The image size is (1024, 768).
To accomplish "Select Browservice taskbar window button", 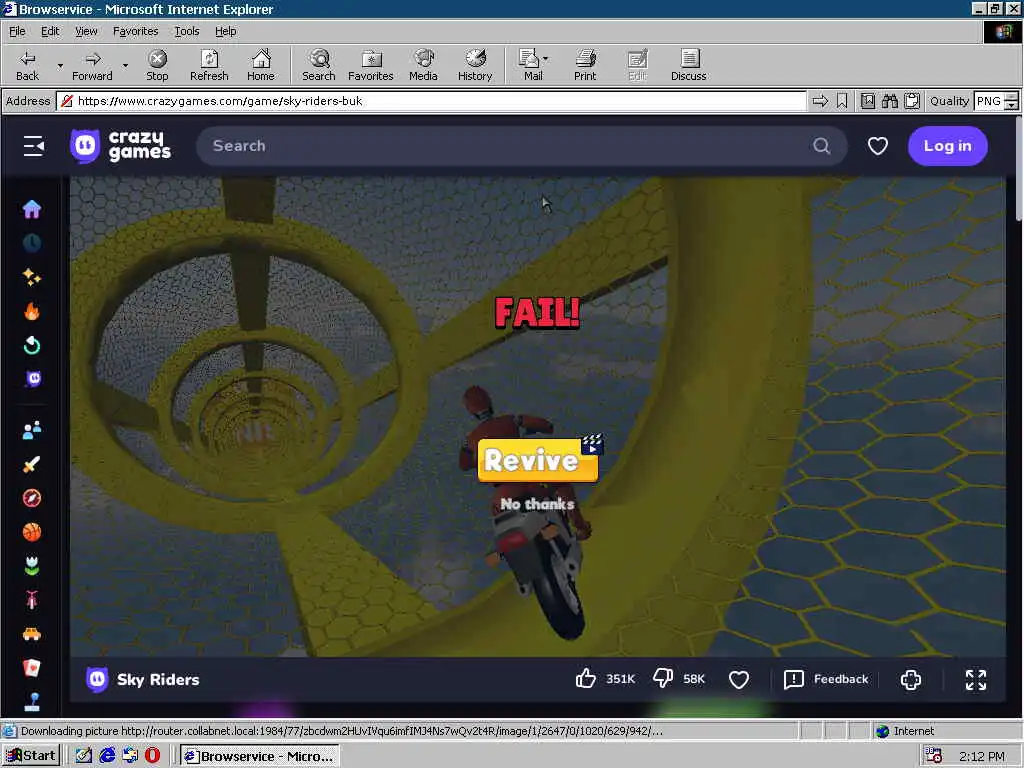I will tap(260, 756).
